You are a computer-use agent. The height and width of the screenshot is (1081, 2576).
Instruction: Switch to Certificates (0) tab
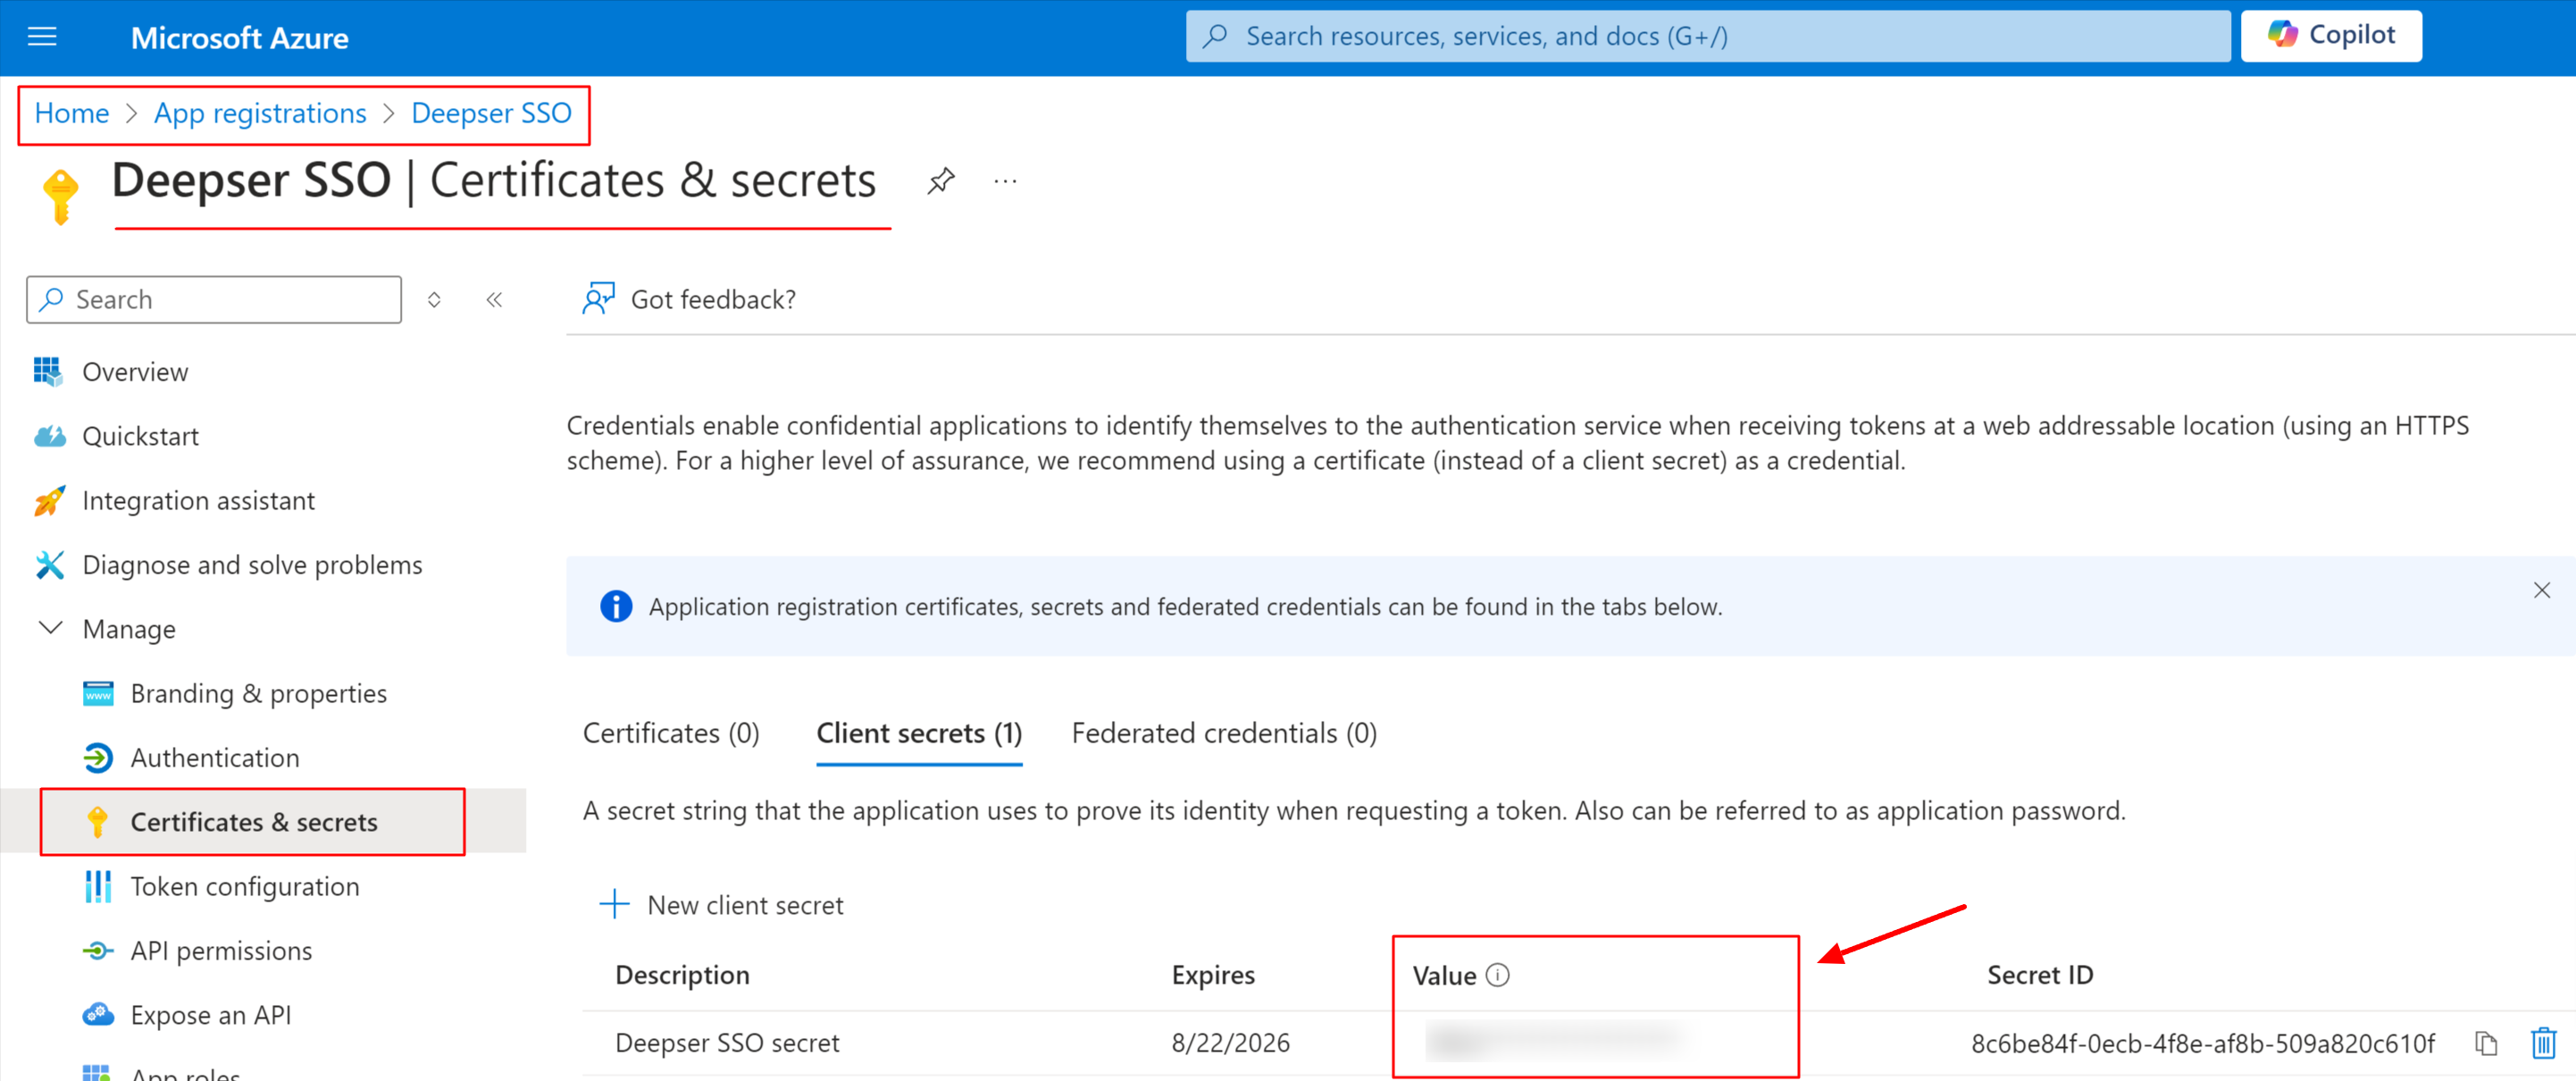tap(671, 733)
